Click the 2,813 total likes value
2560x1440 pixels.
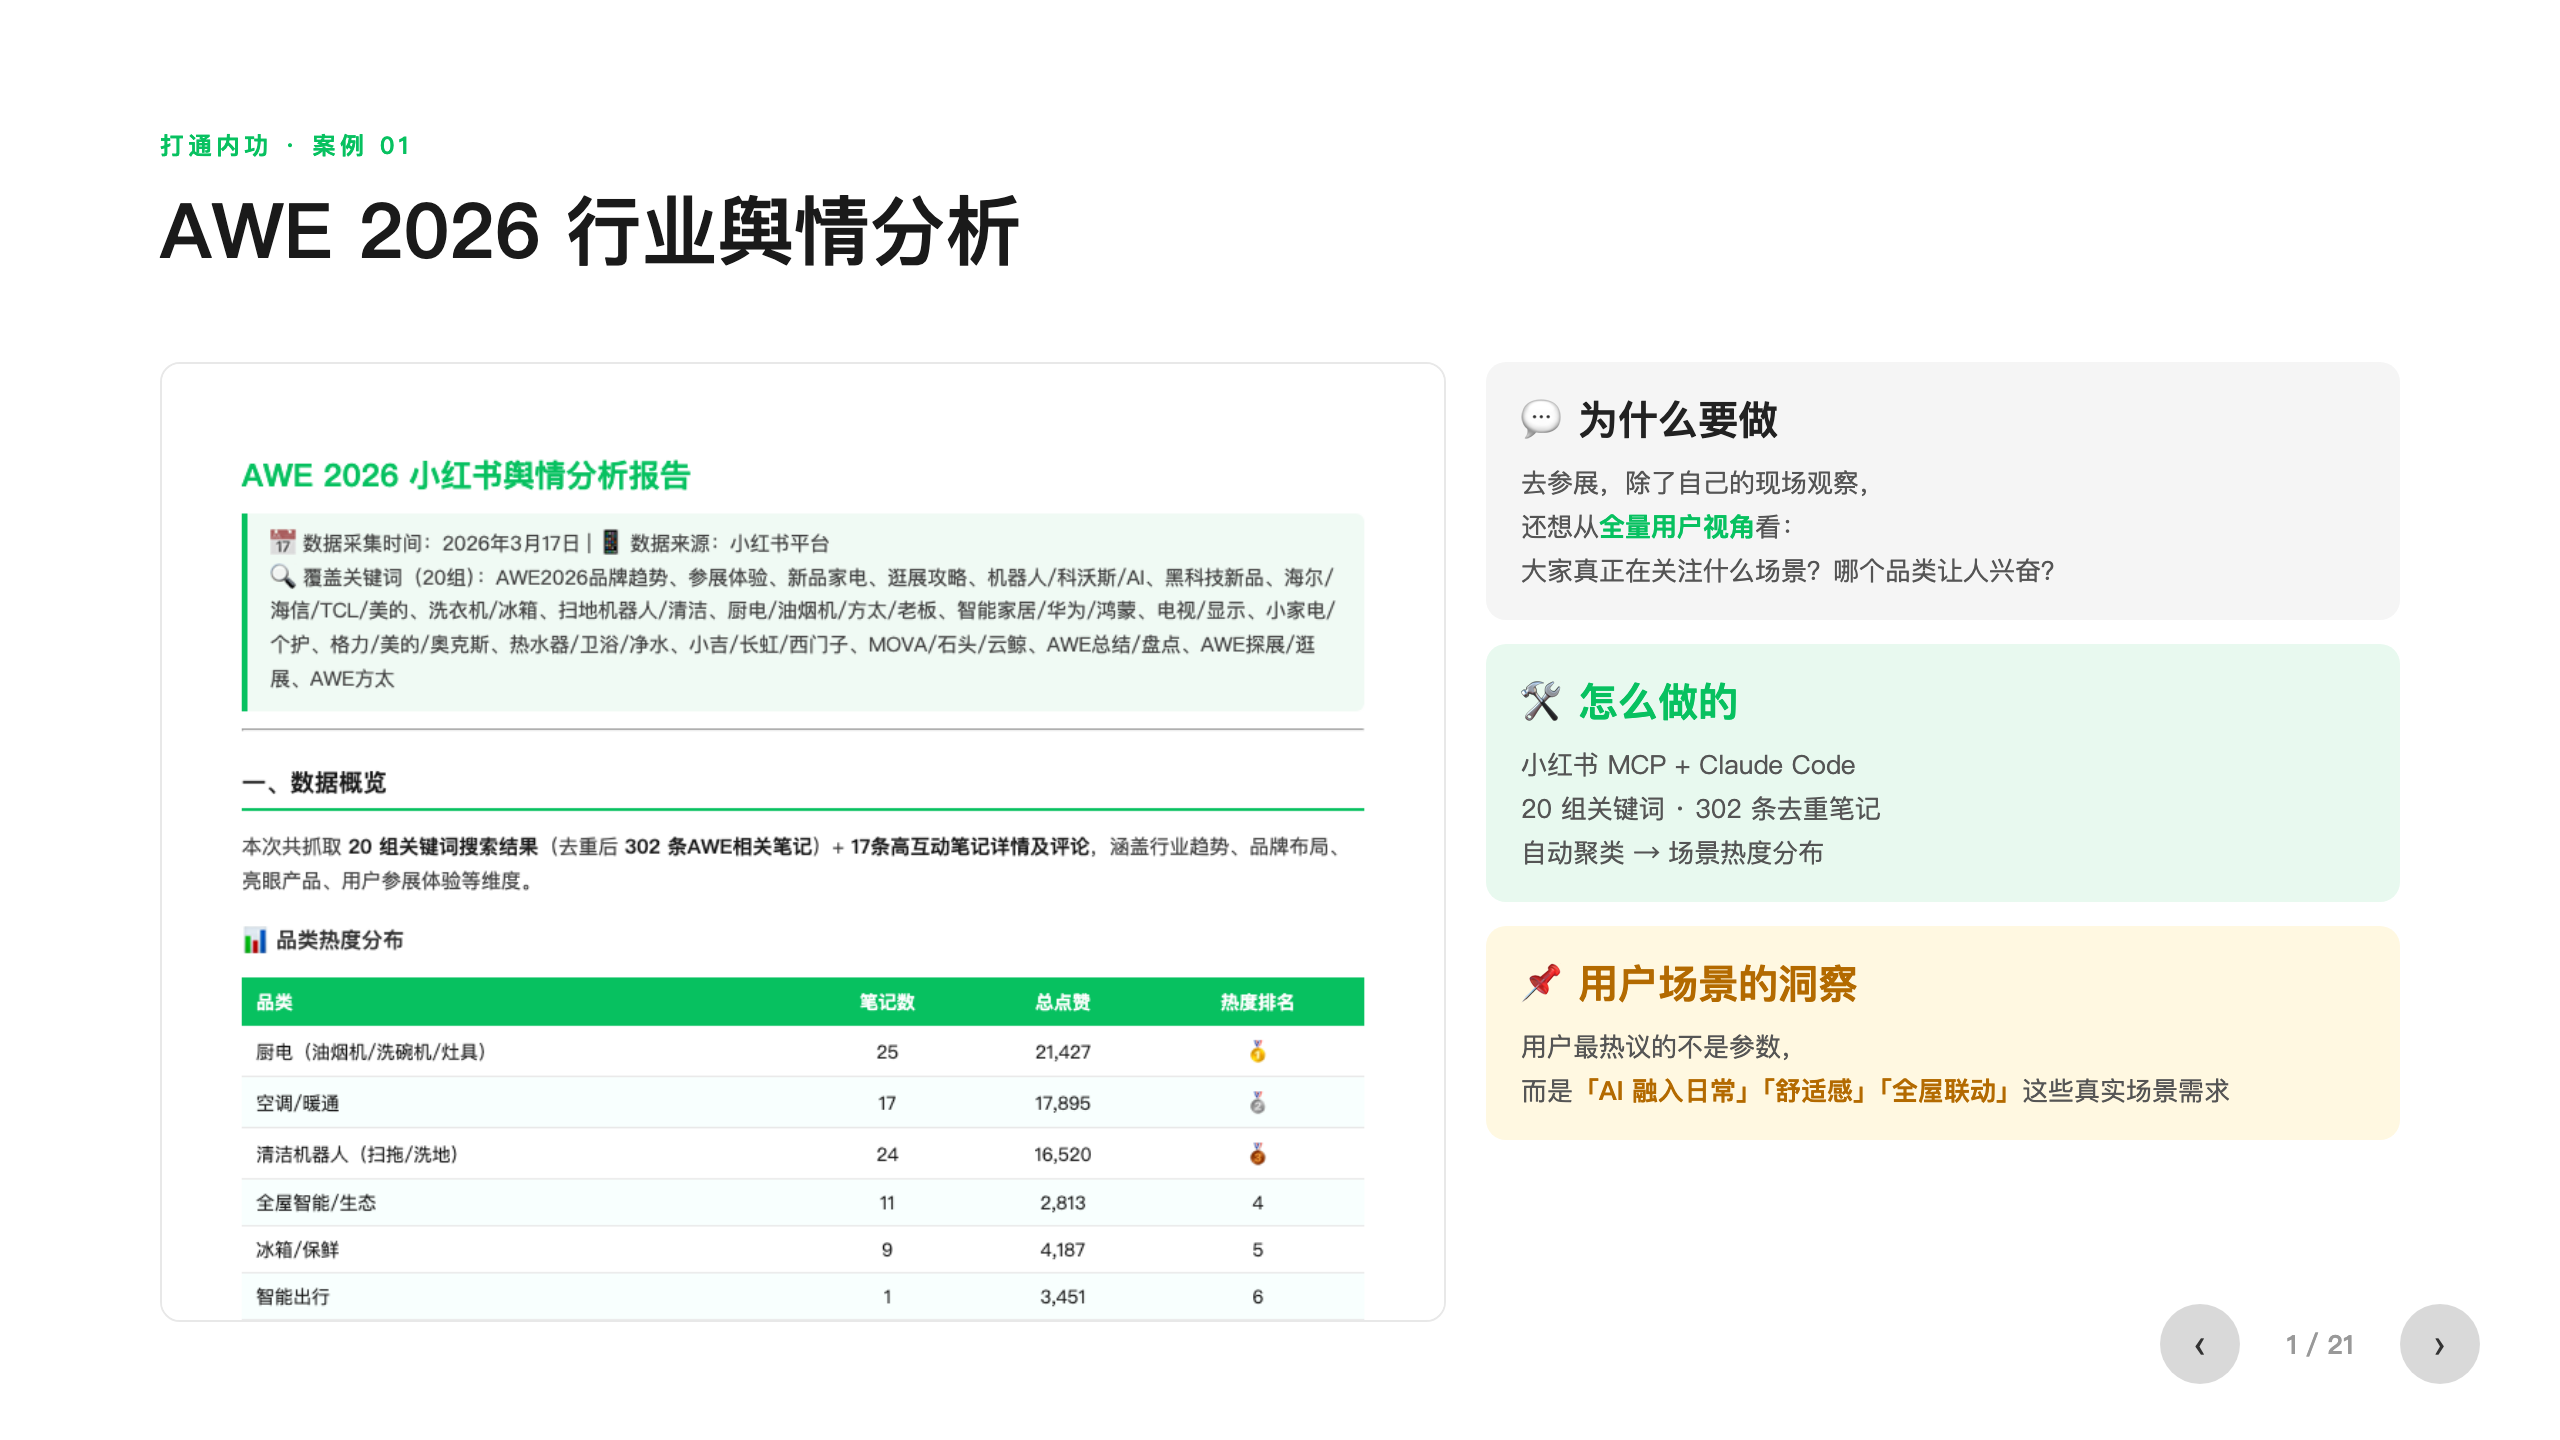1062,1203
